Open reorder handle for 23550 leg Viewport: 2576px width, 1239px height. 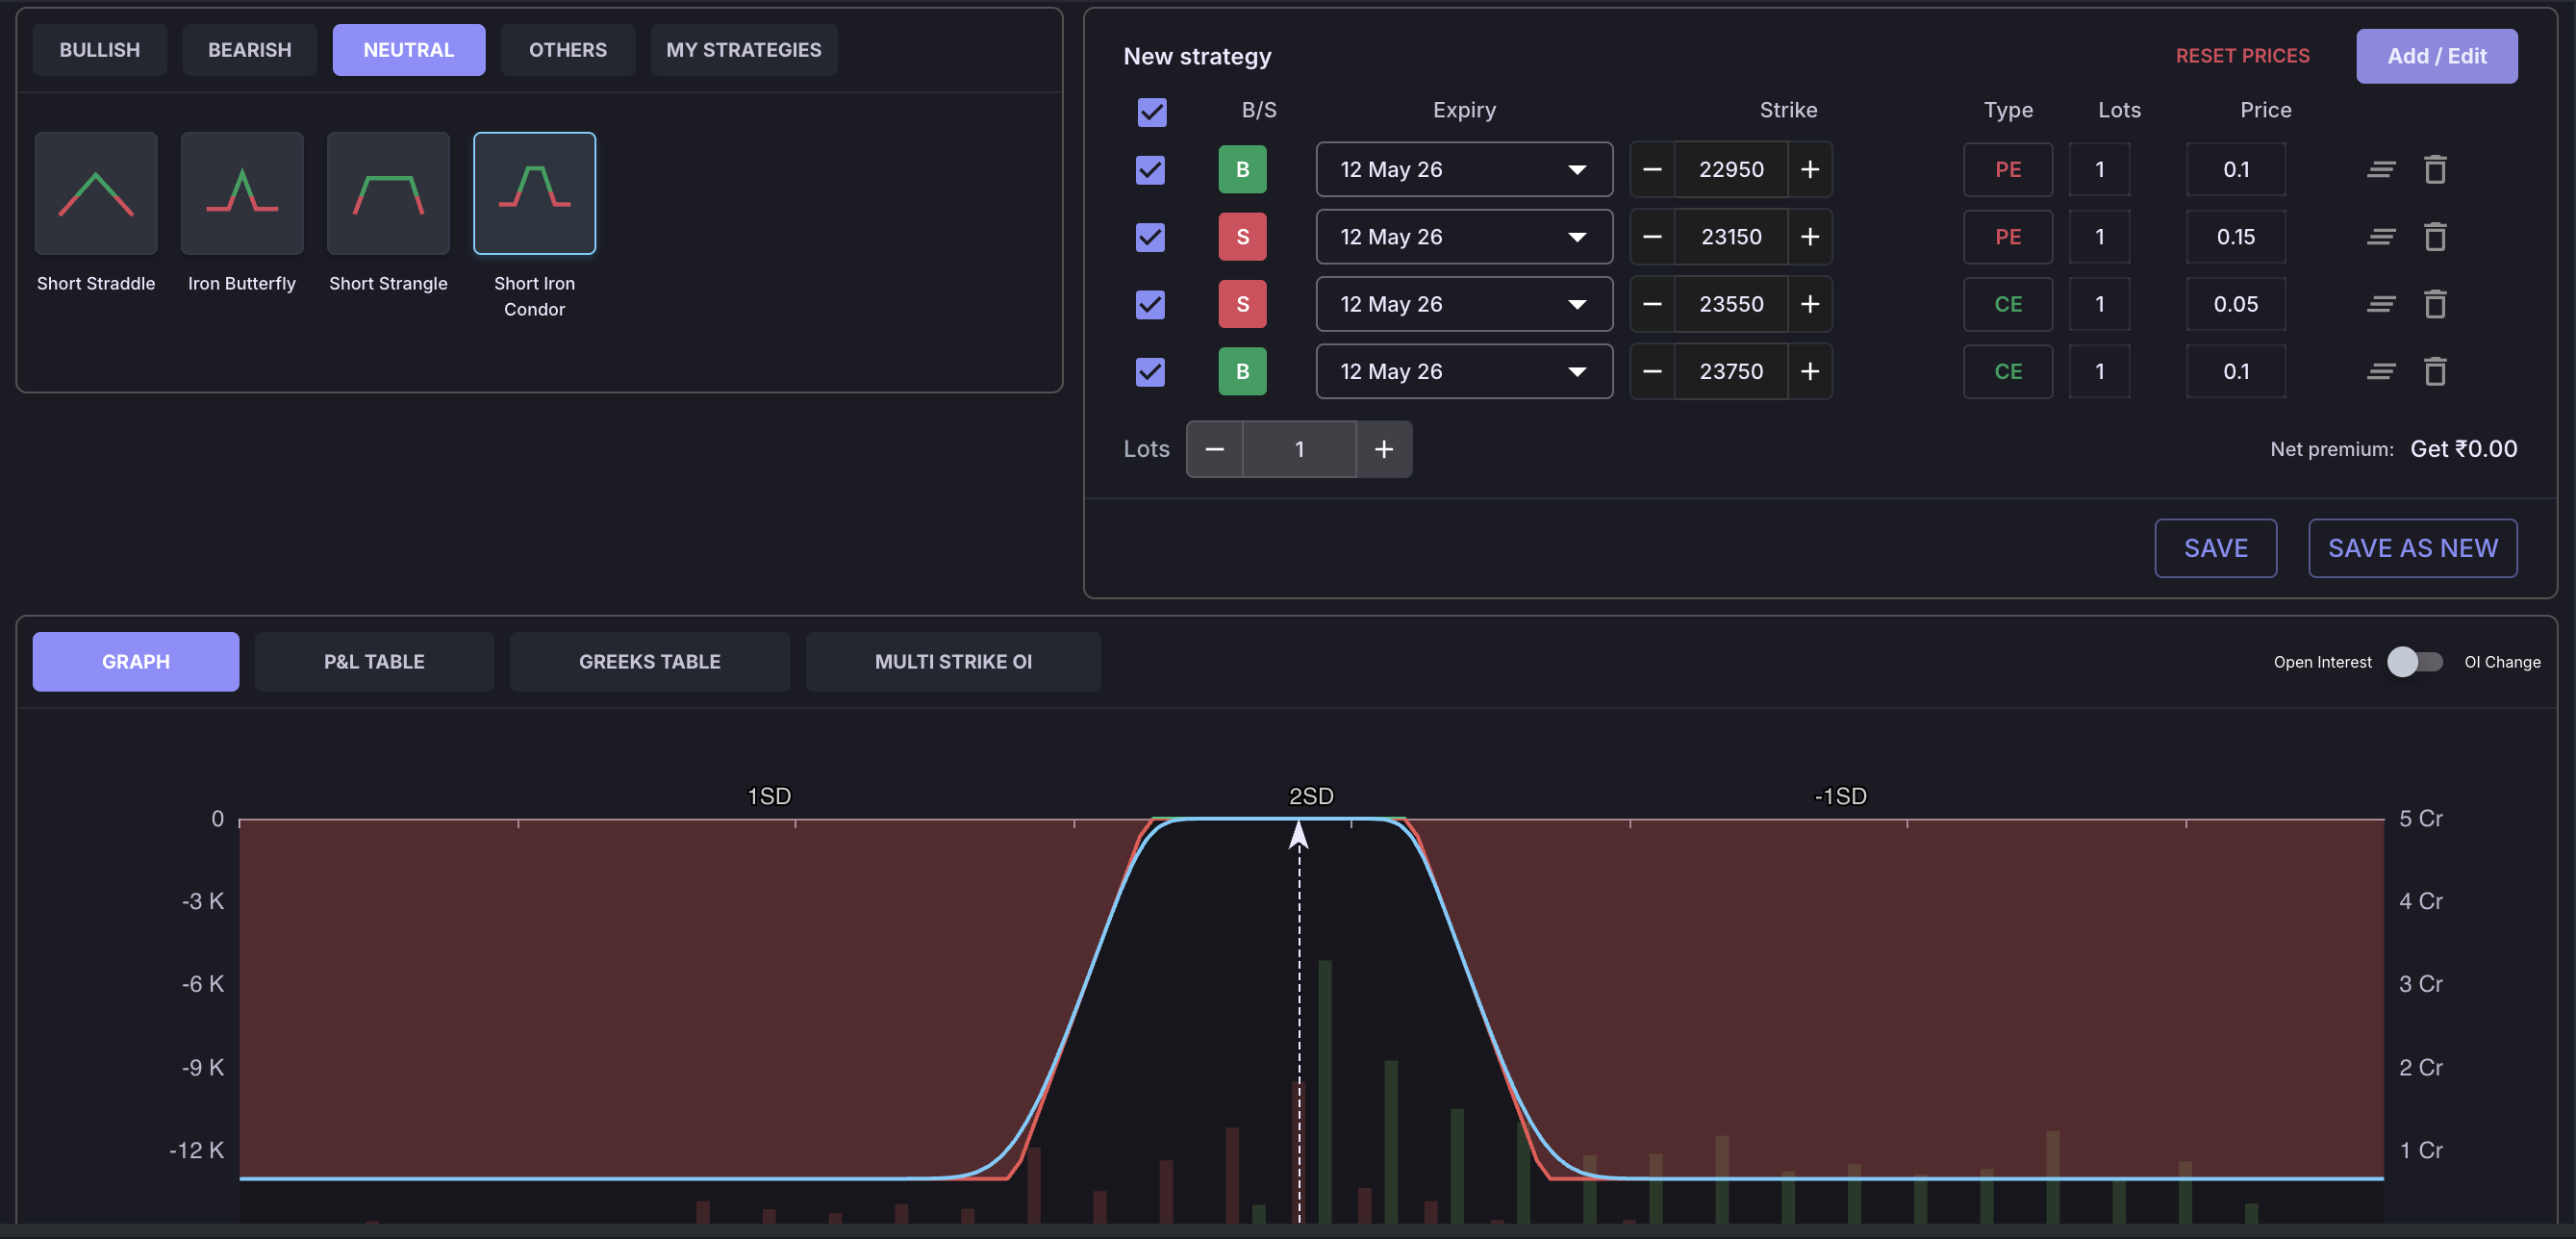2381,304
